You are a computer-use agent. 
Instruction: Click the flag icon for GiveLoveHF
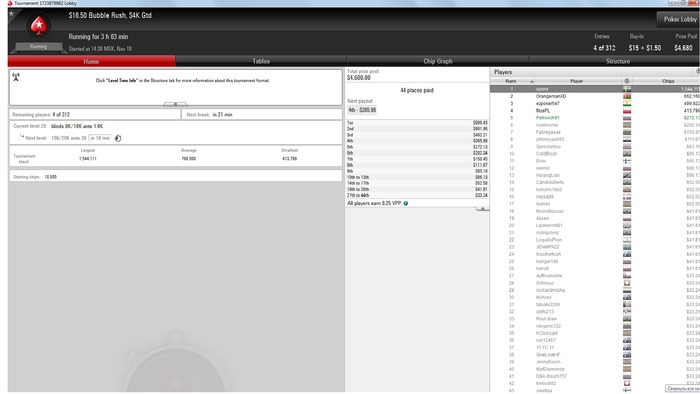pos(627,355)
